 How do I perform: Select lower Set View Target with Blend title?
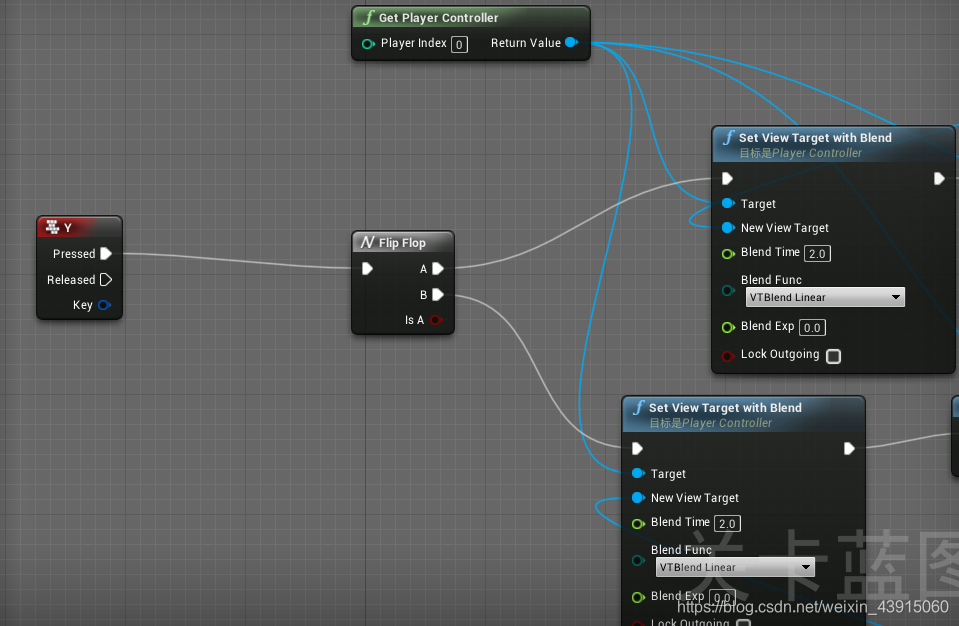[x=725, y=408]
